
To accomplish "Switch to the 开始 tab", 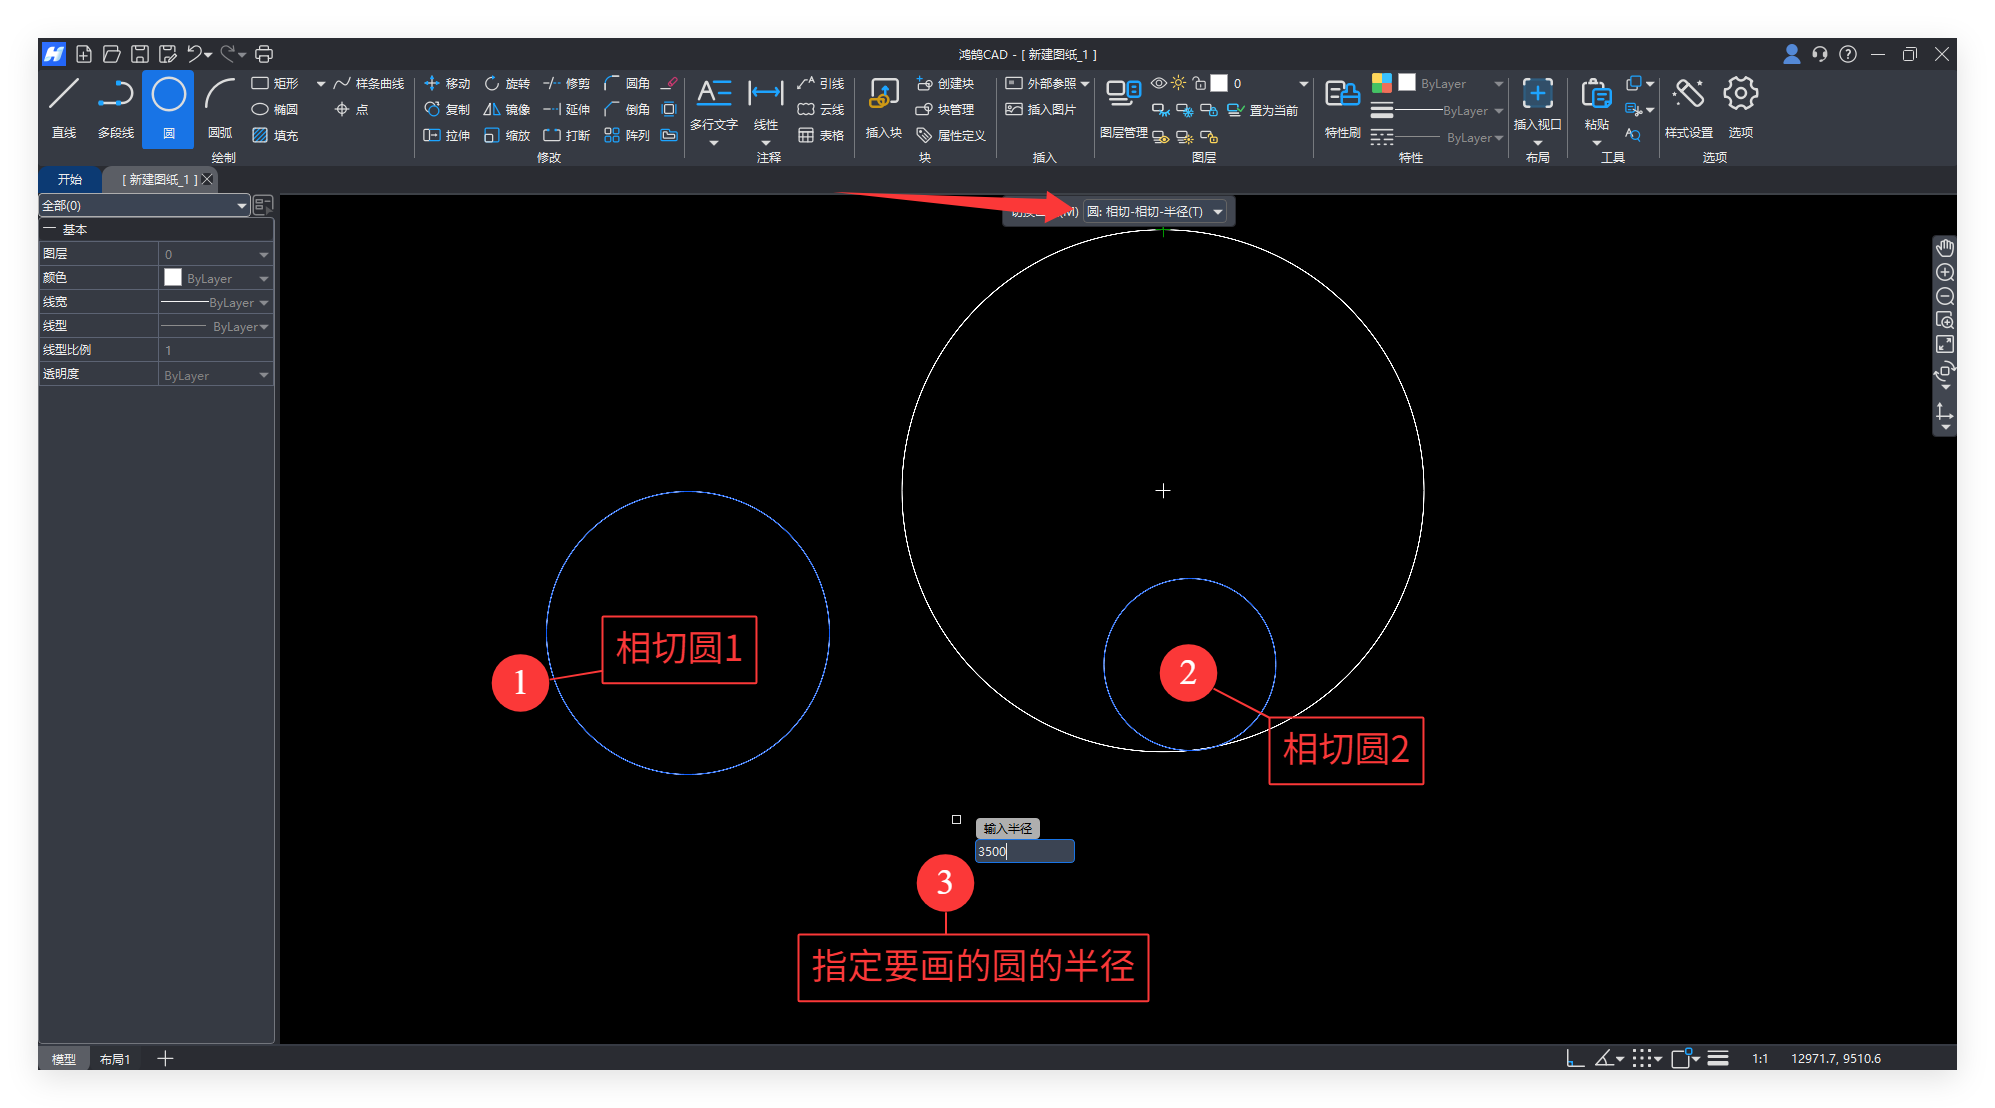I will tap(70, 179).
